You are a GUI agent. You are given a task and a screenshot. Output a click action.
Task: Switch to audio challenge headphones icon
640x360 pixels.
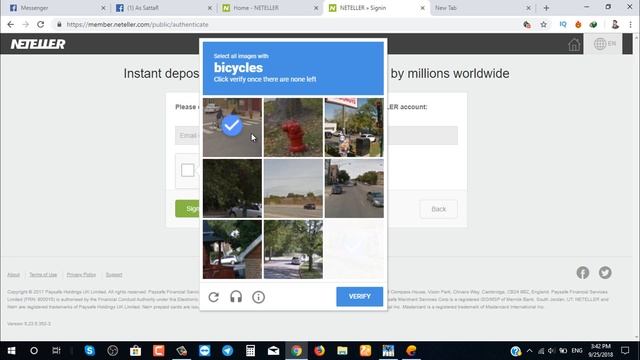[x=236, y=297]
